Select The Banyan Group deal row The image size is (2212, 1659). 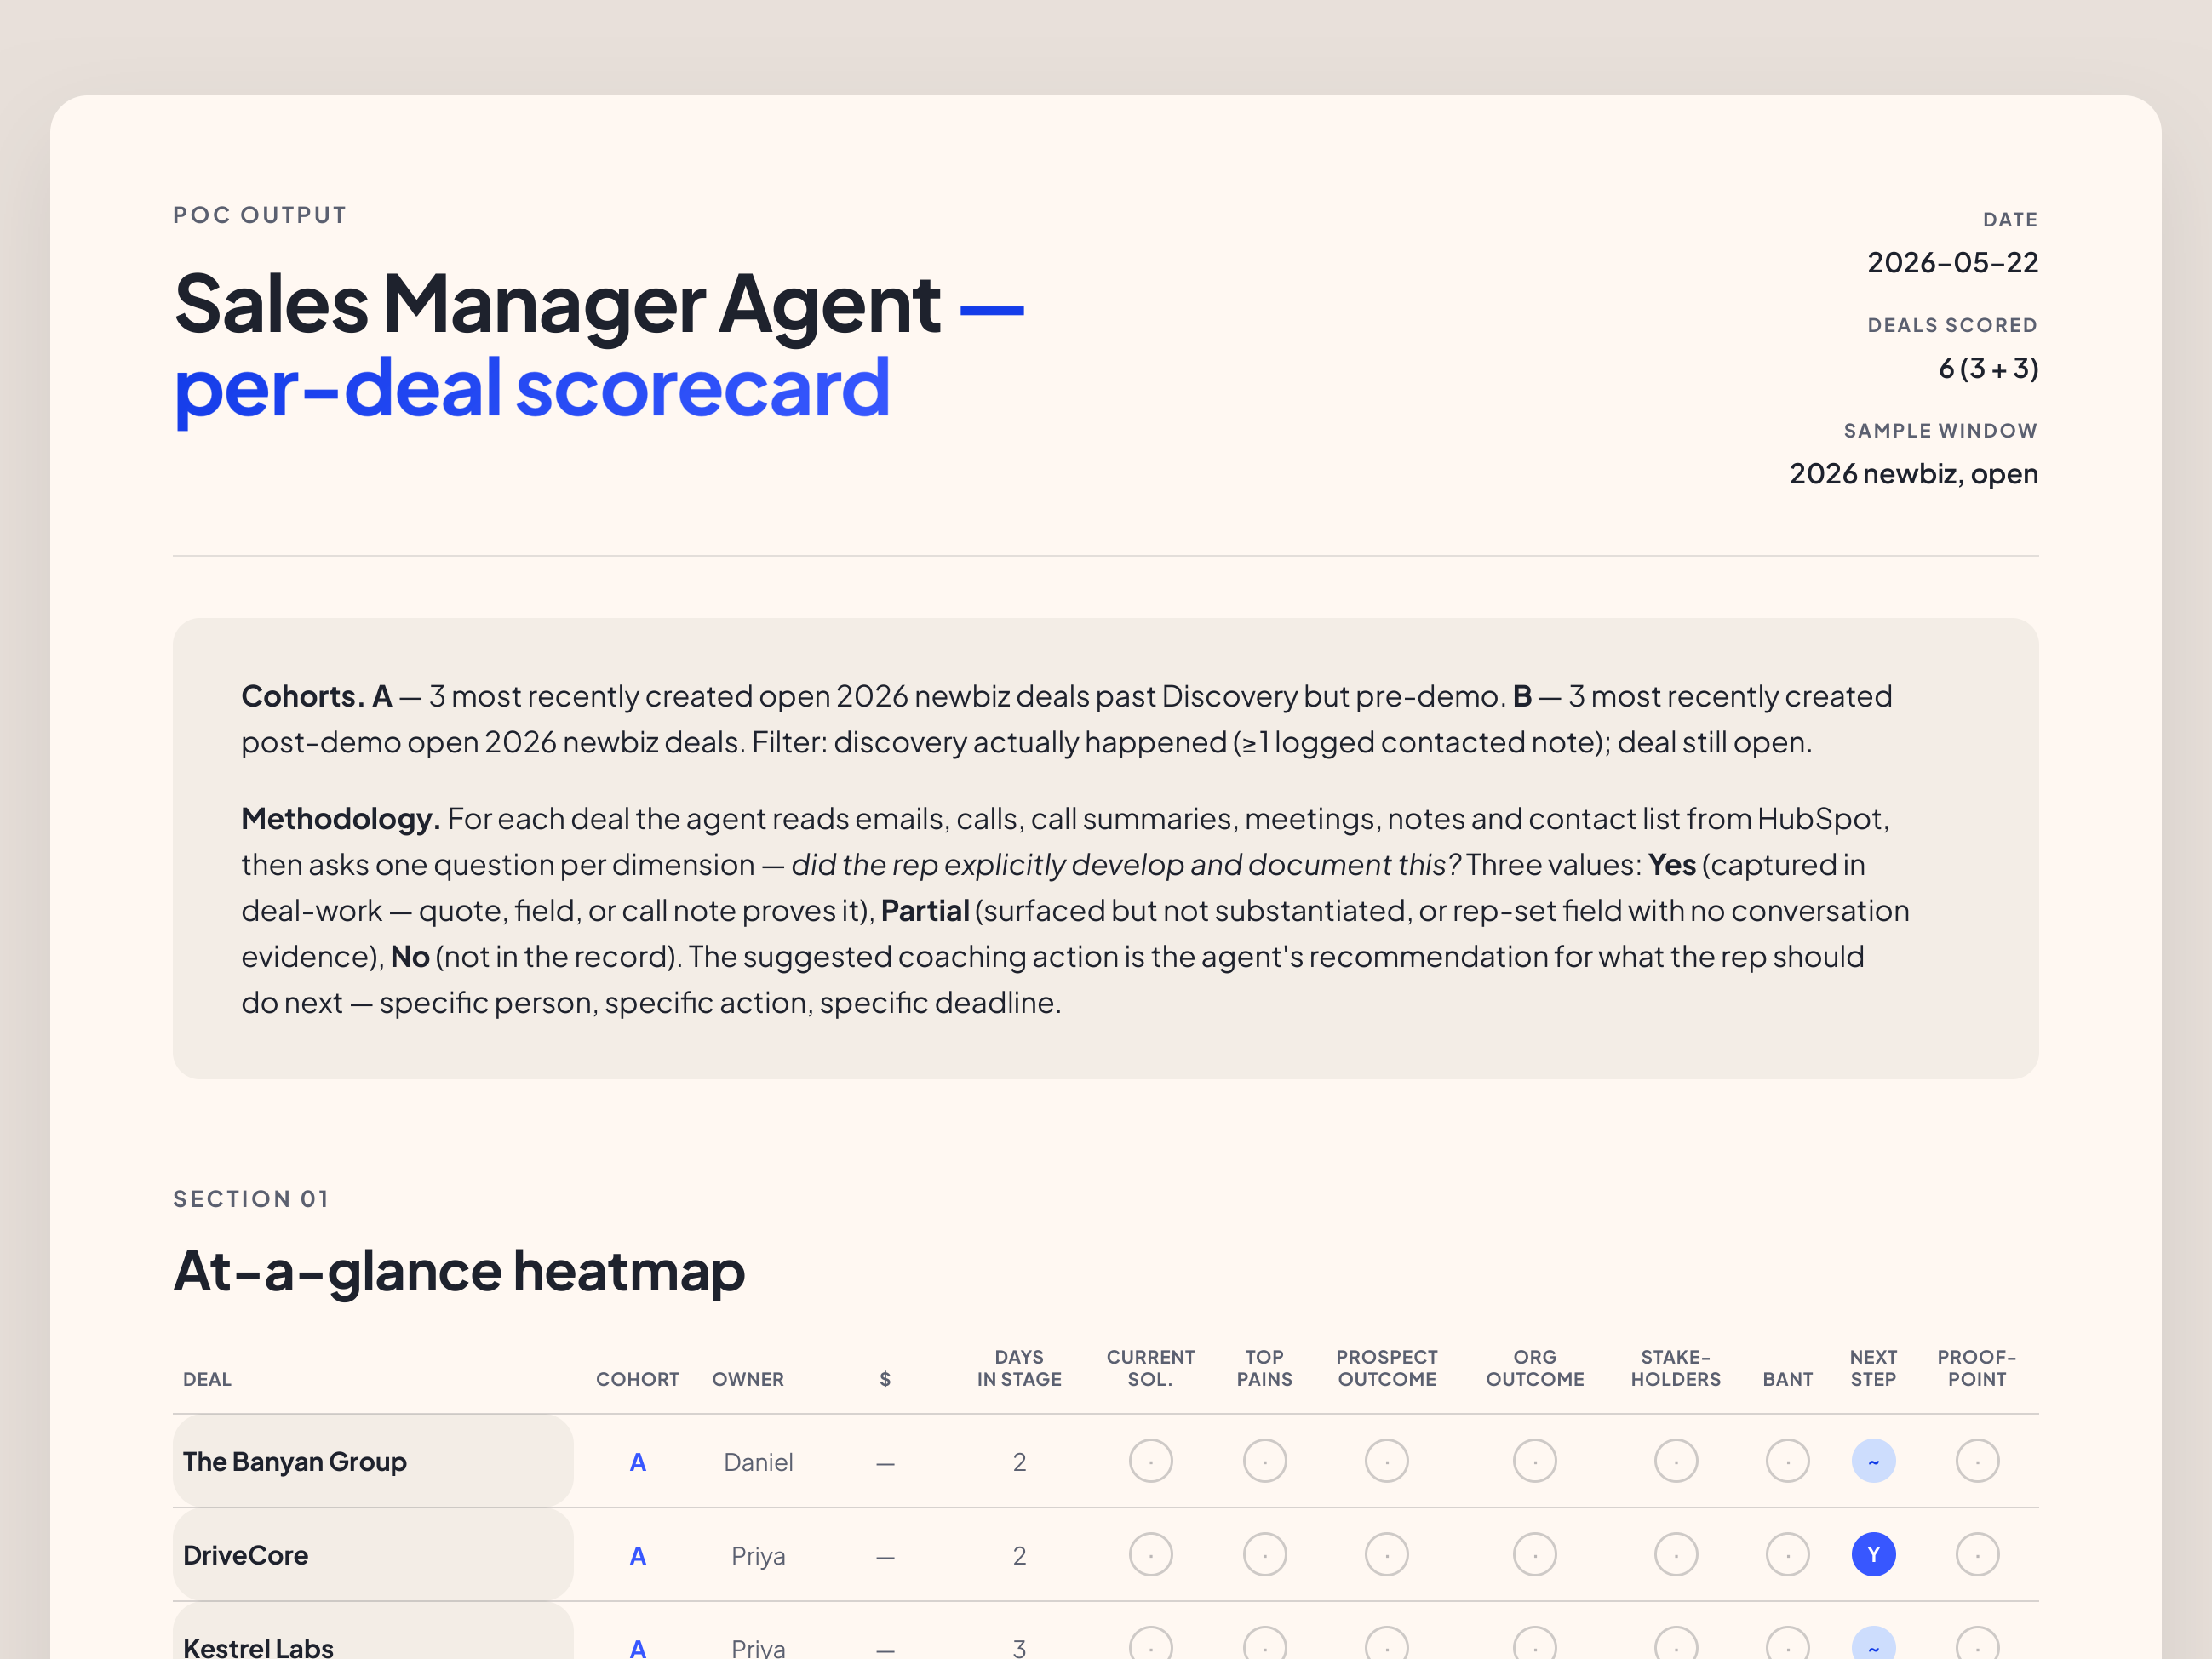pos(1105,1461)
